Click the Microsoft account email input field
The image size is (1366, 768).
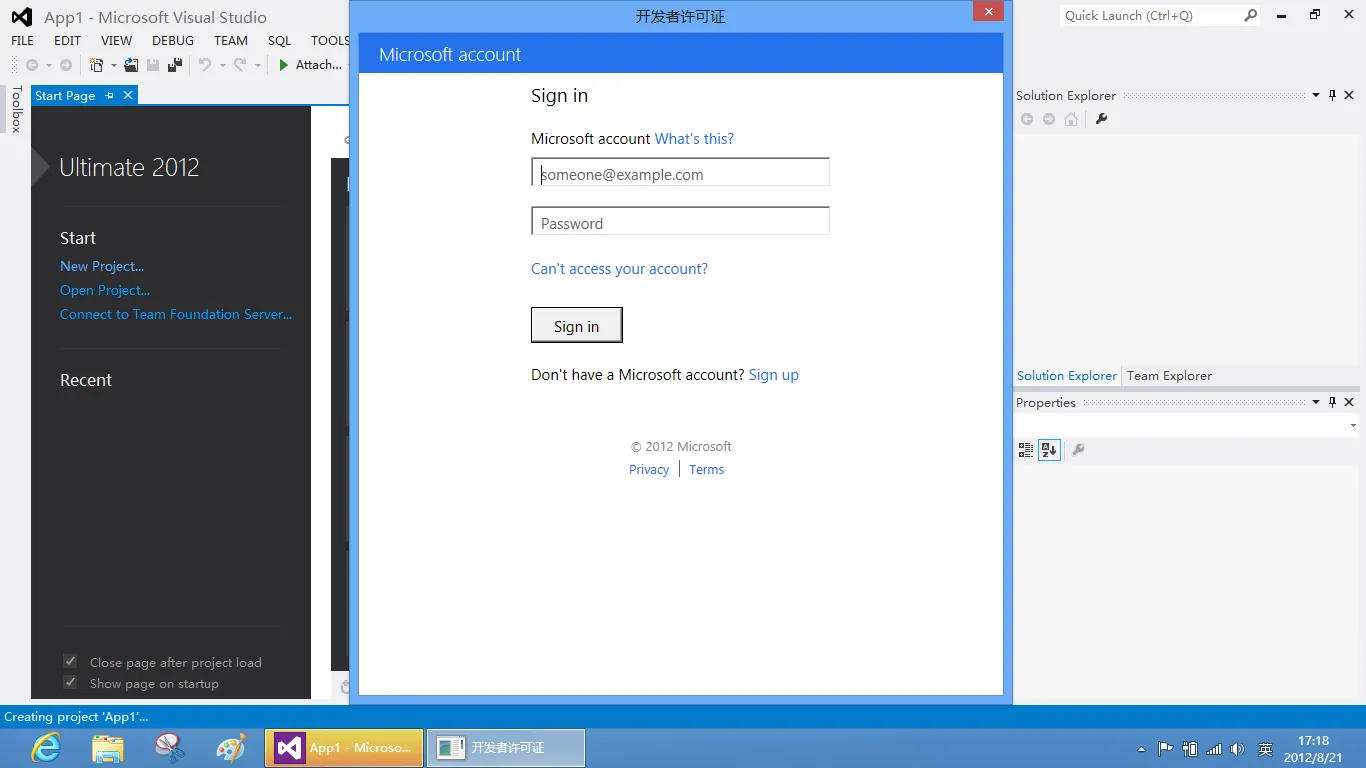tap(680, 173)
